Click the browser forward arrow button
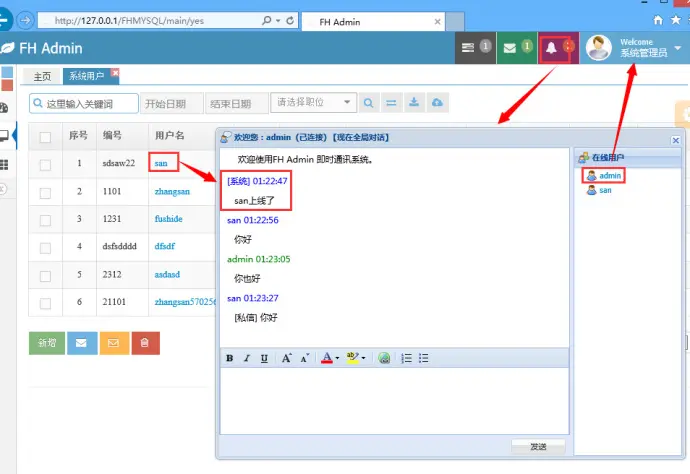Image resolution: width=690 pixels, height=474 pixels. click(x=26, y=20)
